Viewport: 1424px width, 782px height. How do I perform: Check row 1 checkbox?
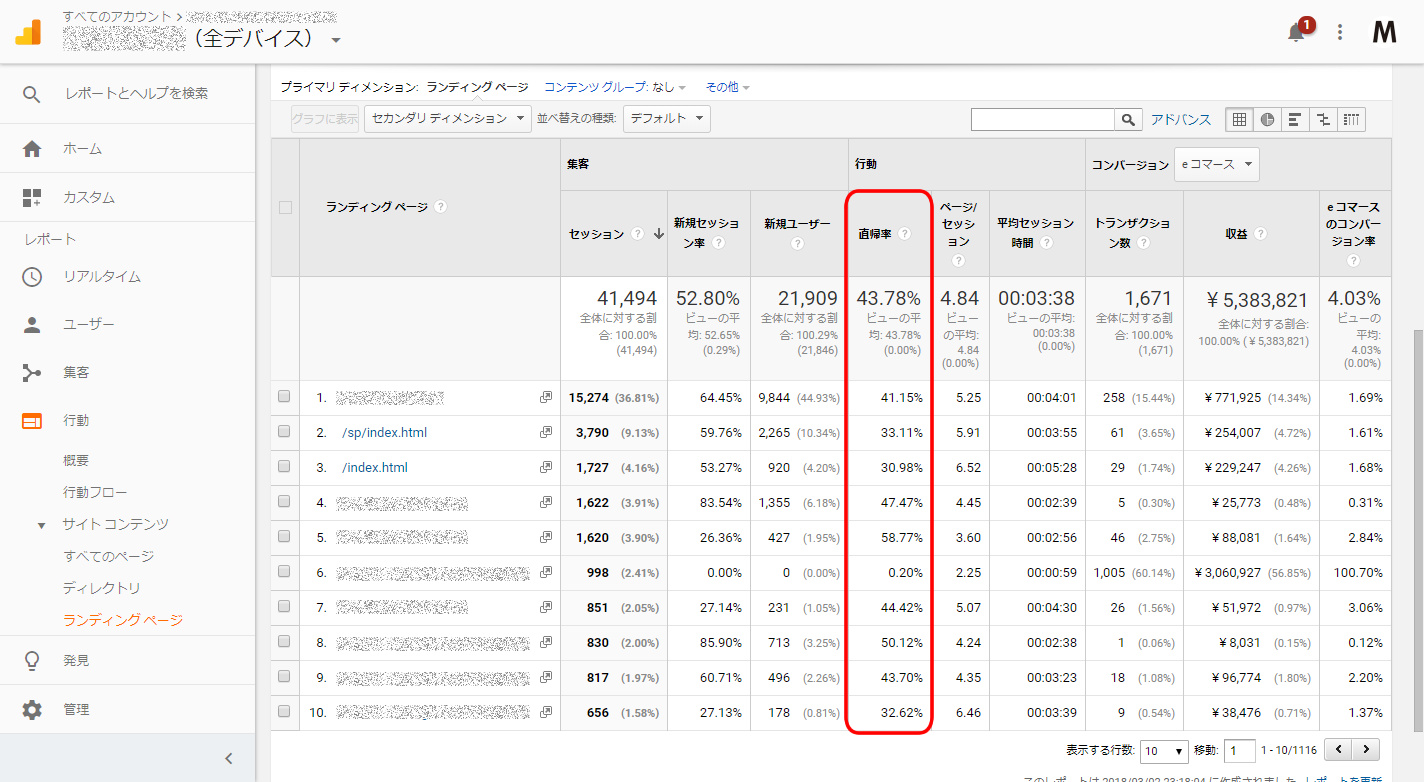(x=284, y=397)
